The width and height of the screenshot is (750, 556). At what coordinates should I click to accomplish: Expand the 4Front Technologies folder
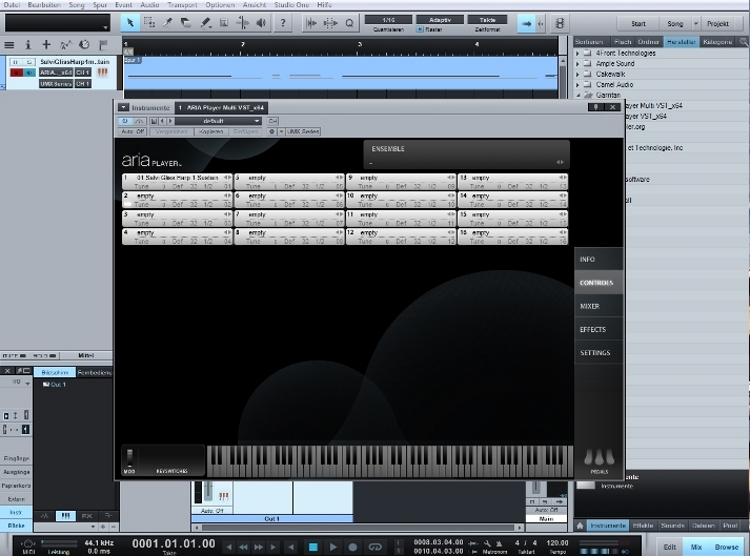(577, 53)
